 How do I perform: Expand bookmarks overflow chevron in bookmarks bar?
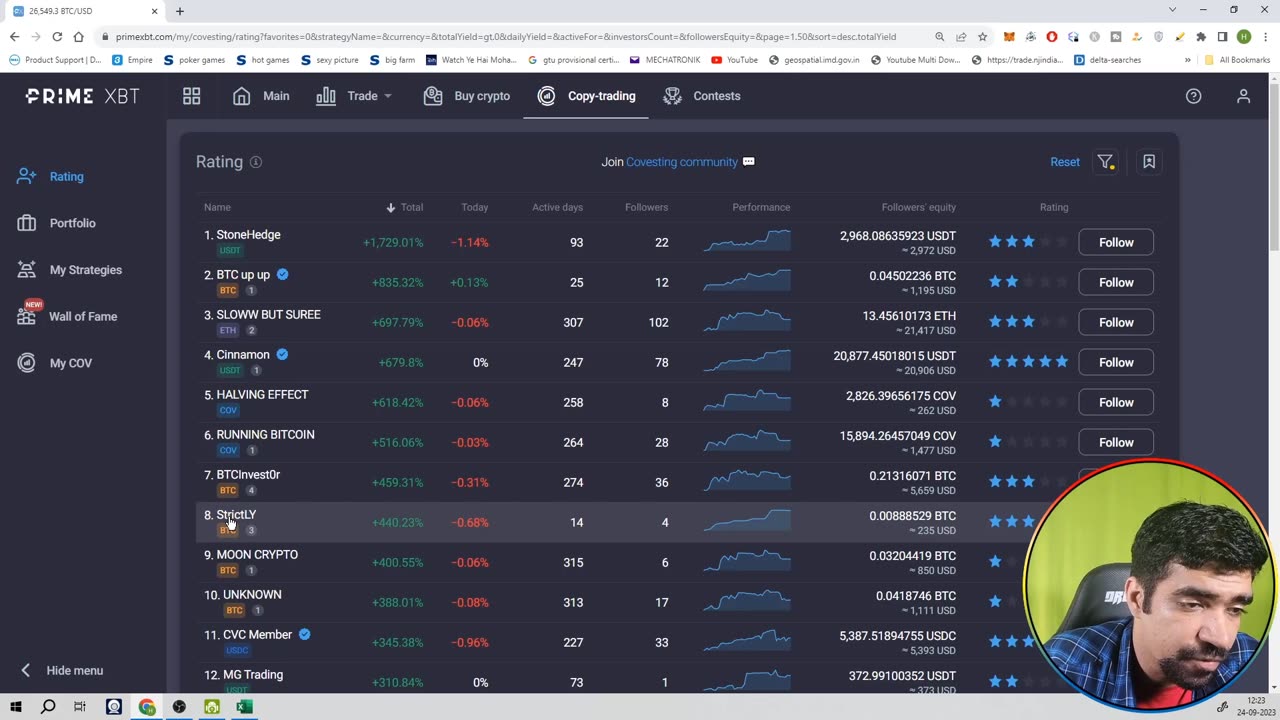(1187, 60)
